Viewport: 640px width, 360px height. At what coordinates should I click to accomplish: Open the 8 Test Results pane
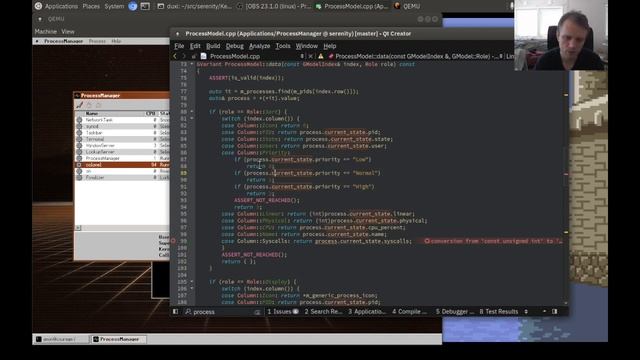499,312
